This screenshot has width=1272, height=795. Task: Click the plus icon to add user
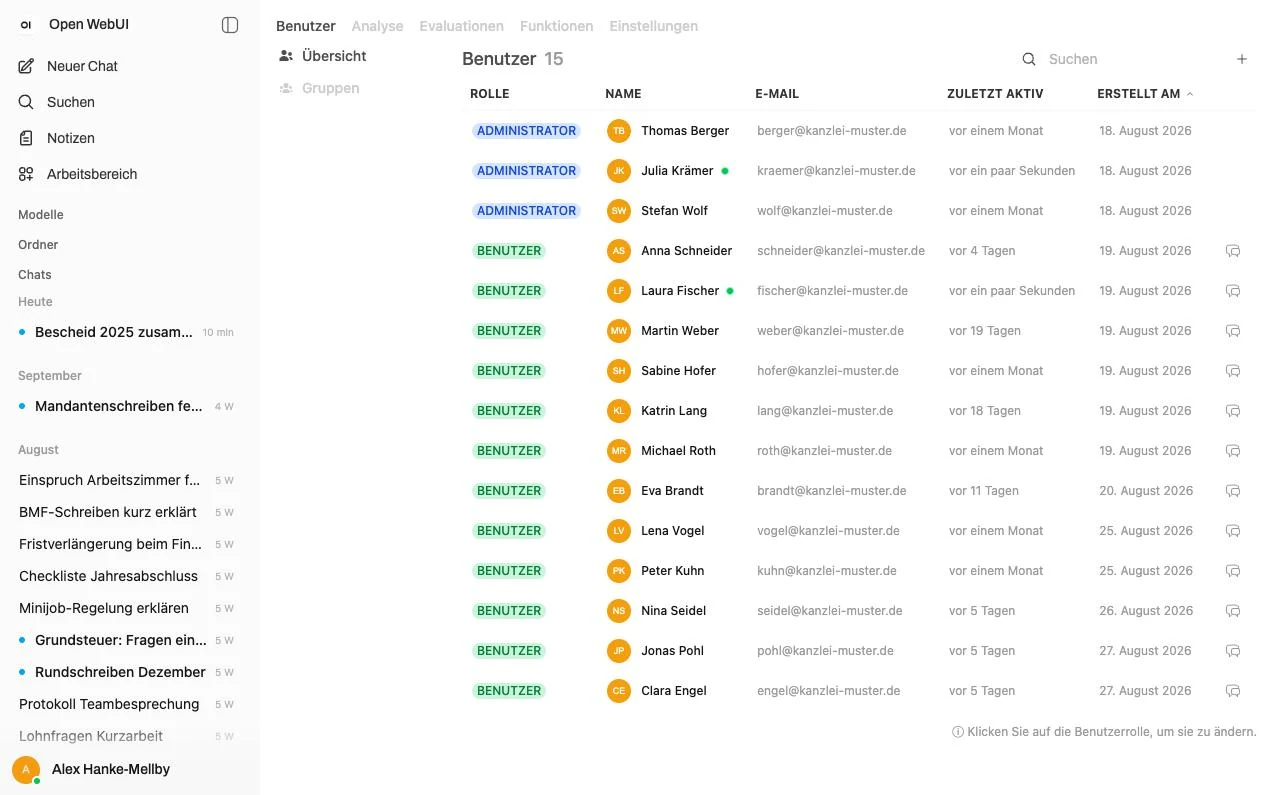1242,59
